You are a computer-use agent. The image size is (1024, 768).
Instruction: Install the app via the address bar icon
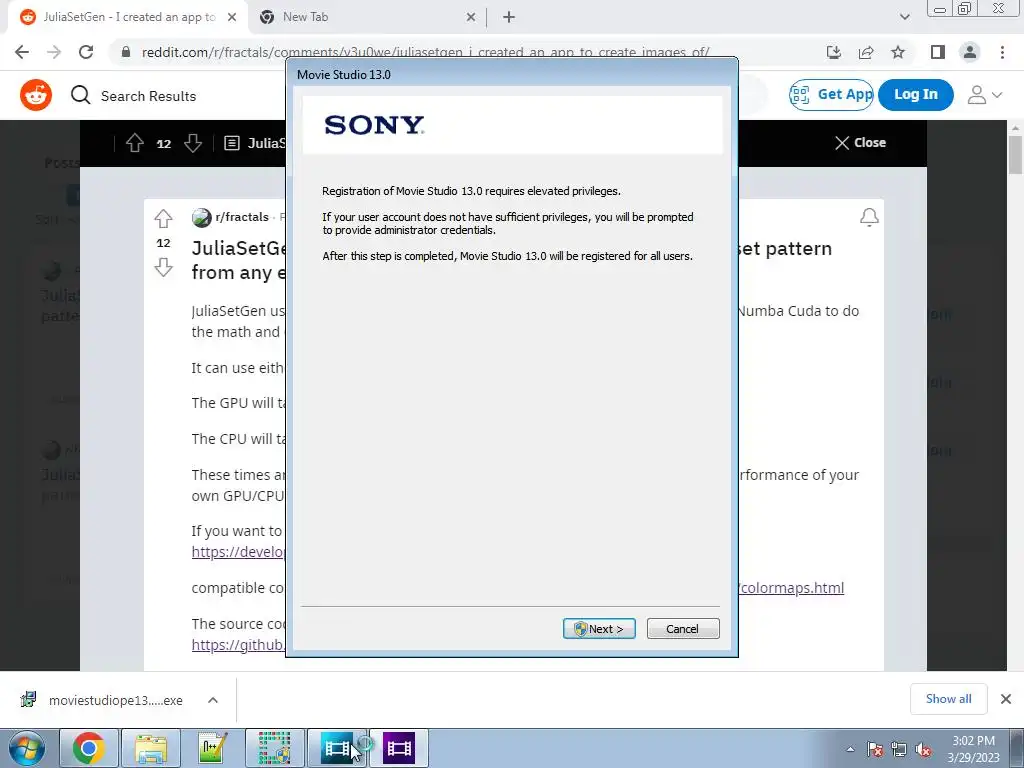[833, 52]
